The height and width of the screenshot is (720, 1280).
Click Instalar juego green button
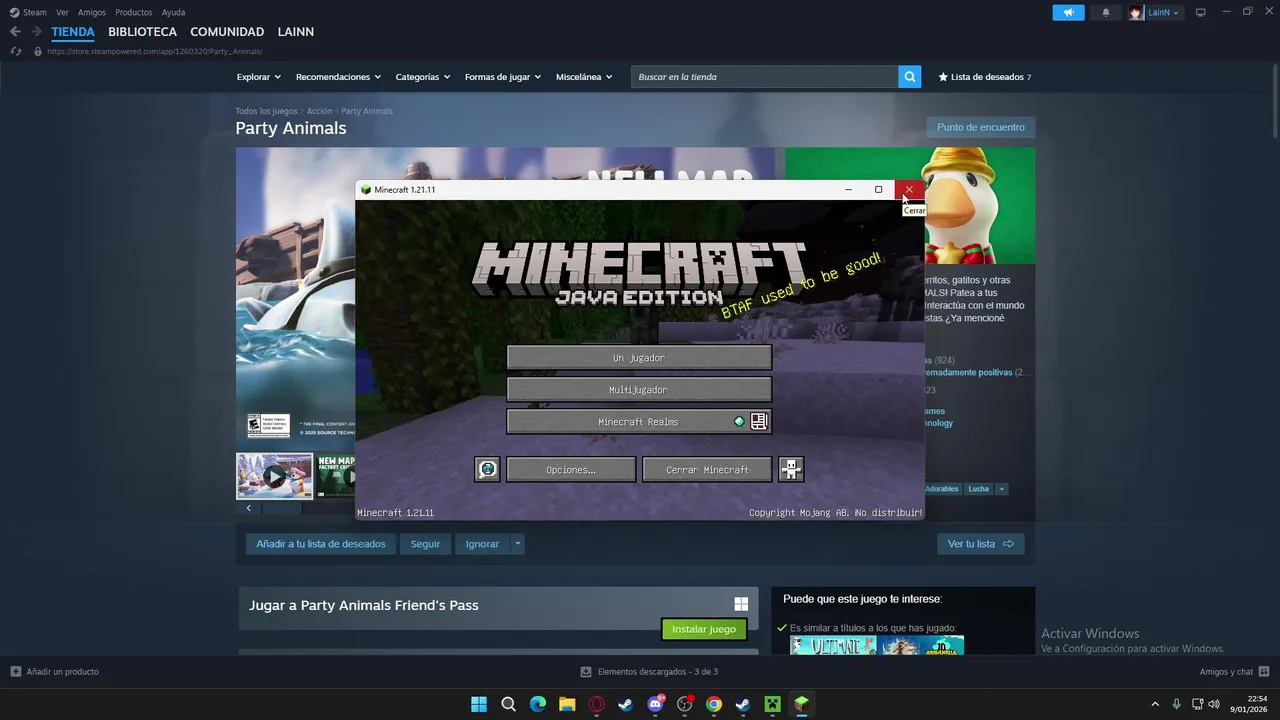tap(704, 629)
